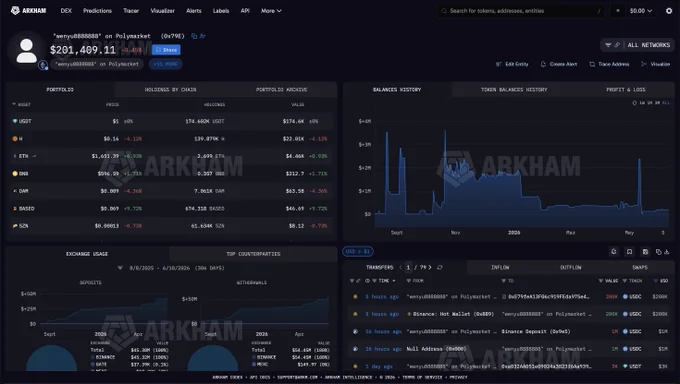Viewport: 680px width, 384px height.
Task: Click the link icon beside All Networks
Action: [617, 45]
